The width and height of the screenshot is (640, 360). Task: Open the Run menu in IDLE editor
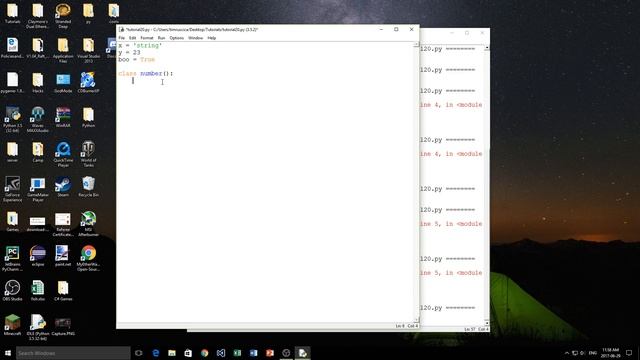162,38
